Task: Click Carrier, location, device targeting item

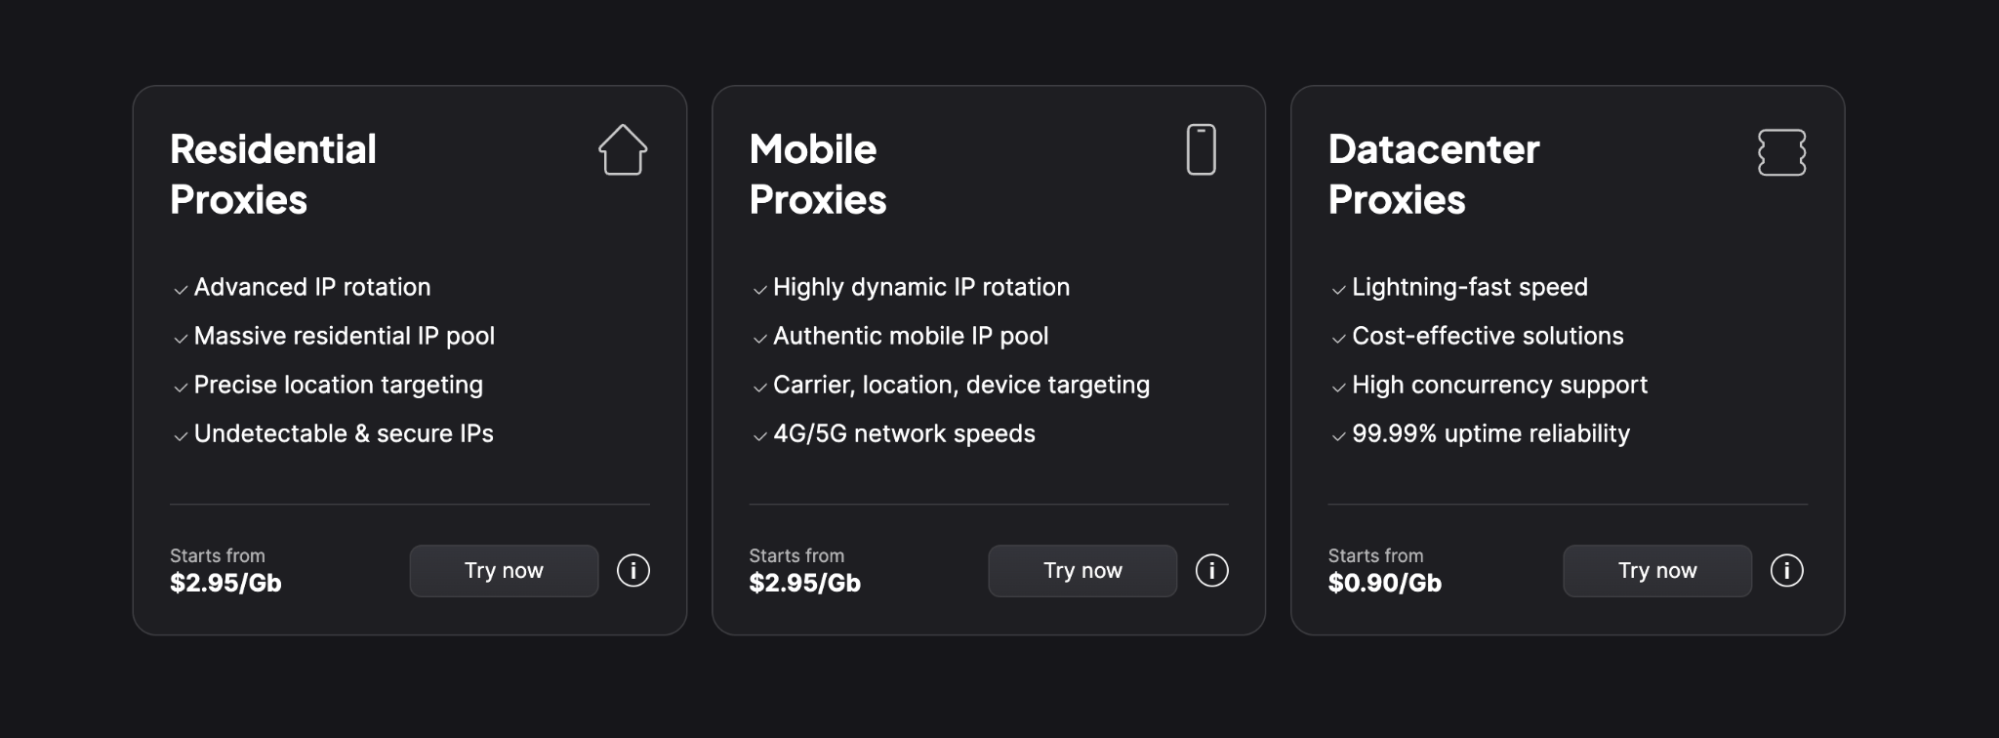Action: coord(961,386)
